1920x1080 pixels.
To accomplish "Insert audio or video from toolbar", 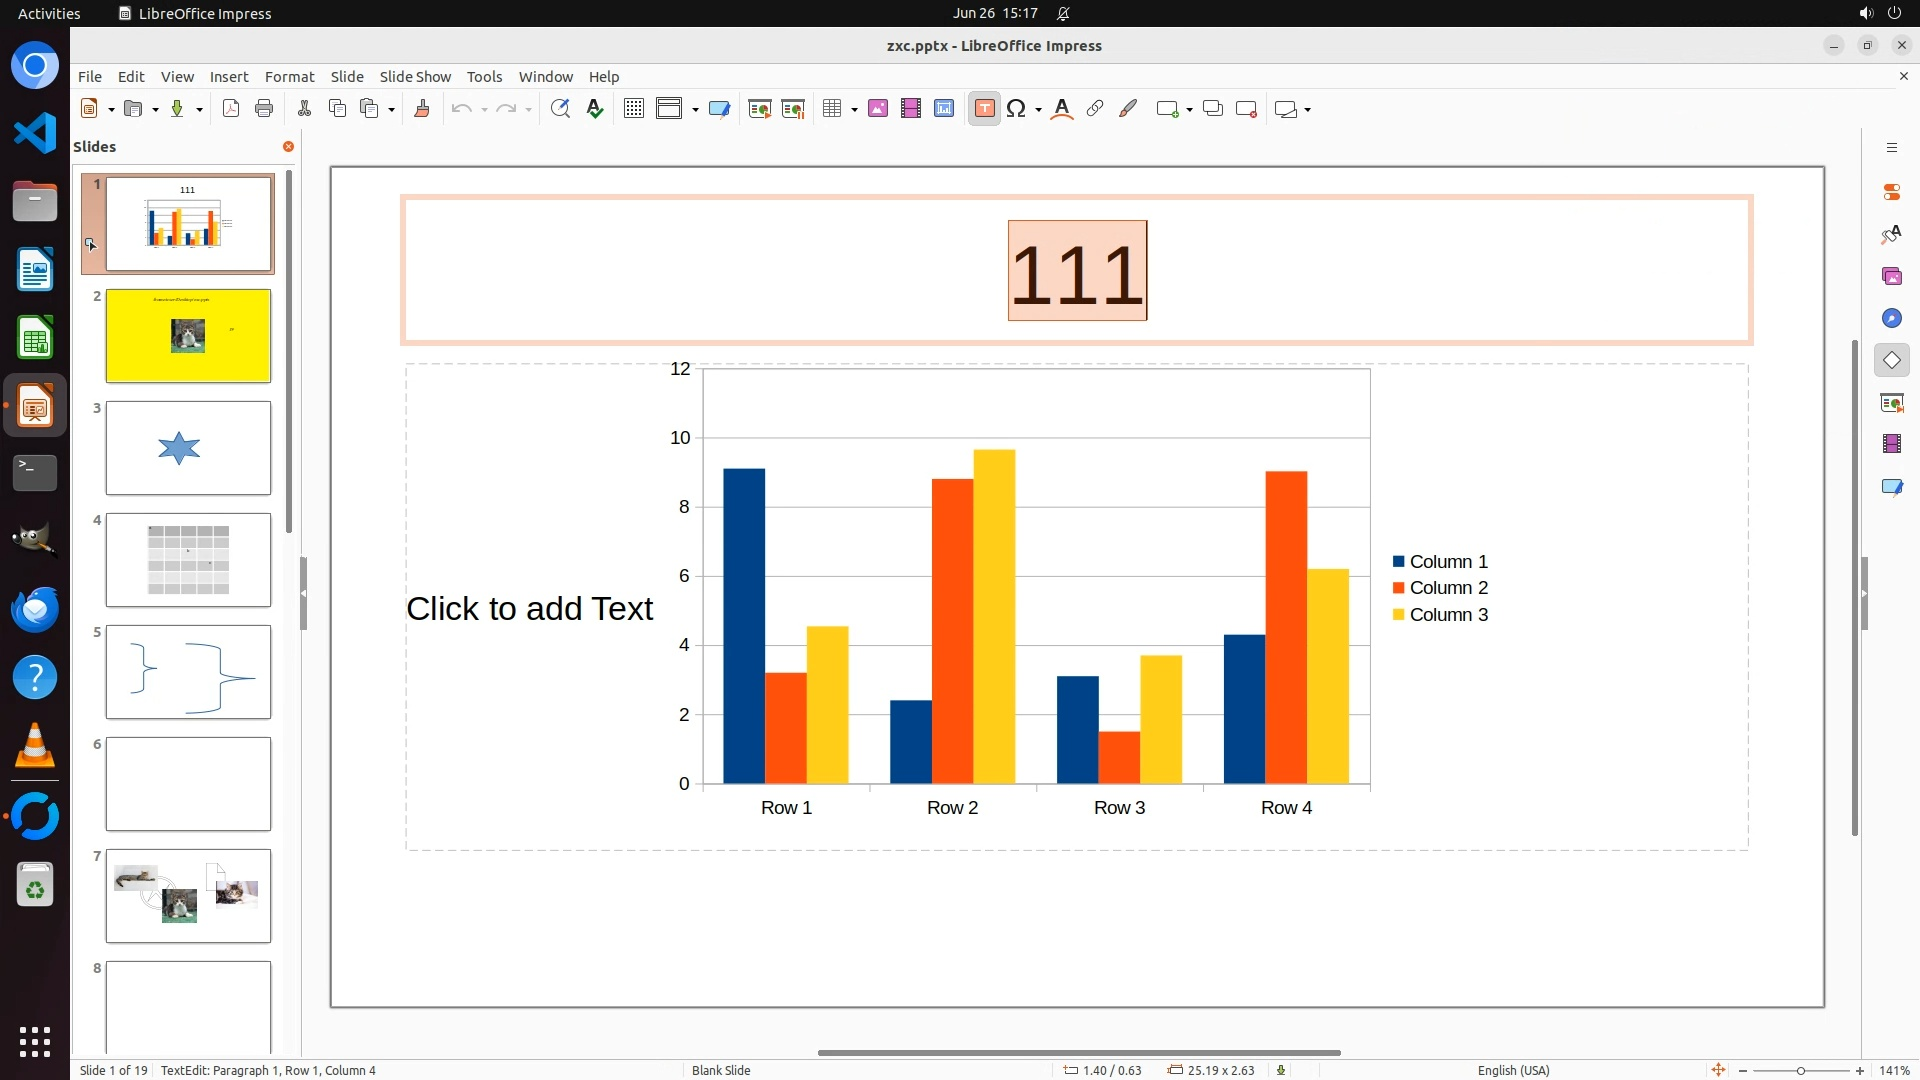I will pyautogui.click(x=911, y=109).
